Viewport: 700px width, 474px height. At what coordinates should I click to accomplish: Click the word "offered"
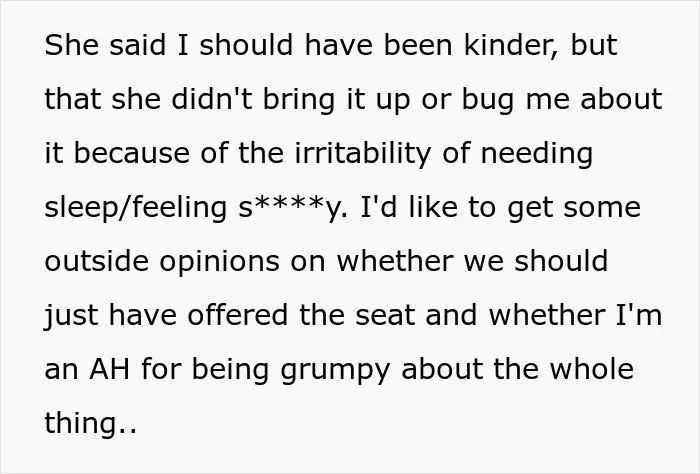click(238, 315)
